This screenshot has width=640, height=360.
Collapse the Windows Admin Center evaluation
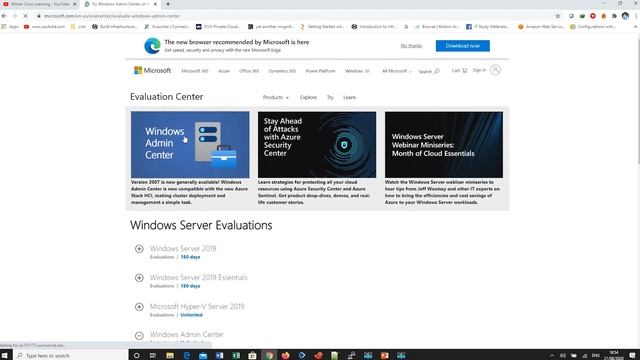[x=139, y=336]
